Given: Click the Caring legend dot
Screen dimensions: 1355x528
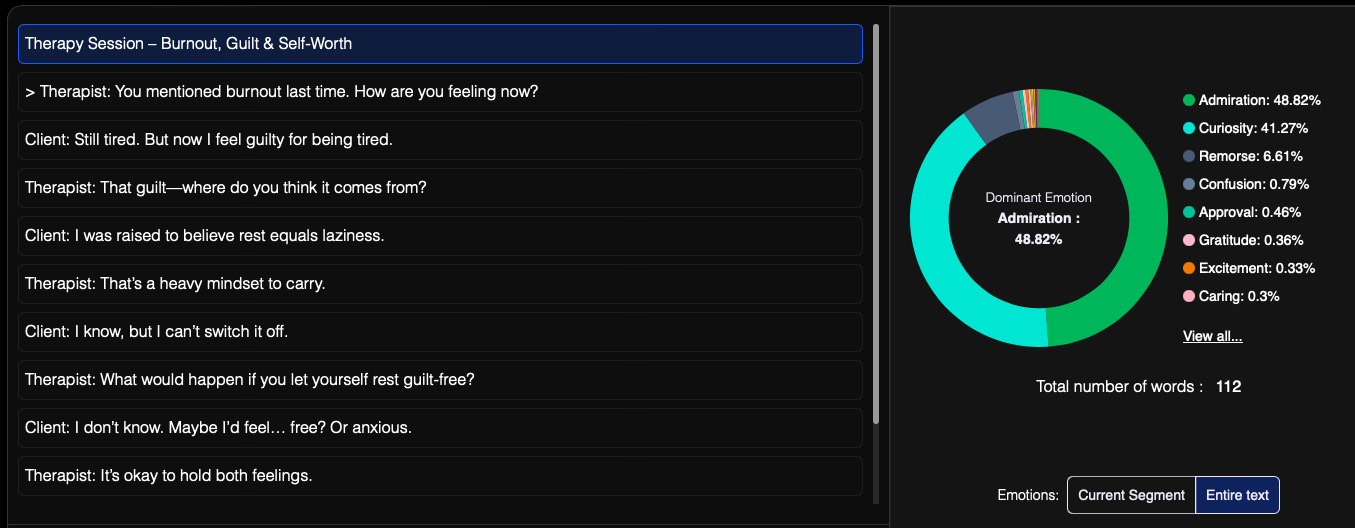Looking at the screenshot, I should tap(1189, 296).
